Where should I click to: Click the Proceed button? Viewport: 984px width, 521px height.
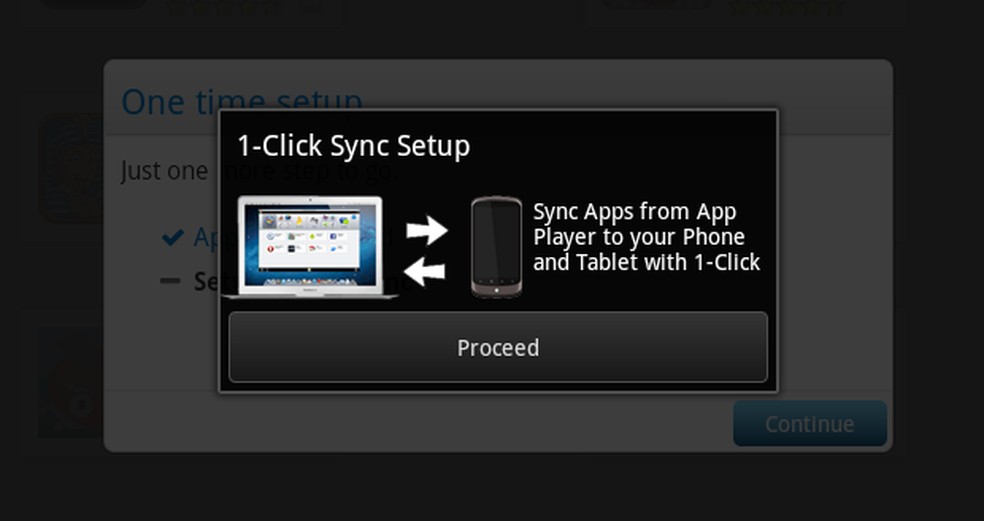coord(498,347)
